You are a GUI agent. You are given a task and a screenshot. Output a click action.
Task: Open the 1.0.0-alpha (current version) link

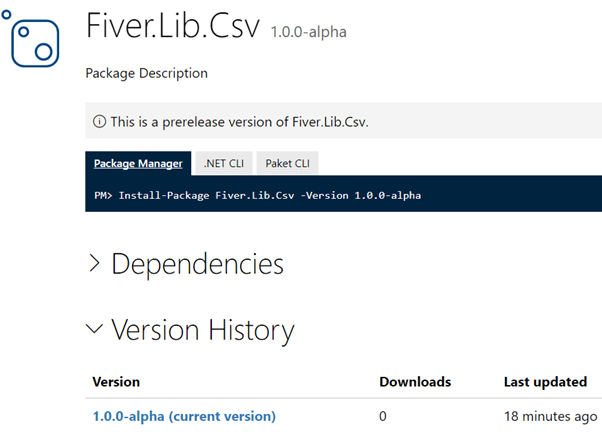point(184,416)
